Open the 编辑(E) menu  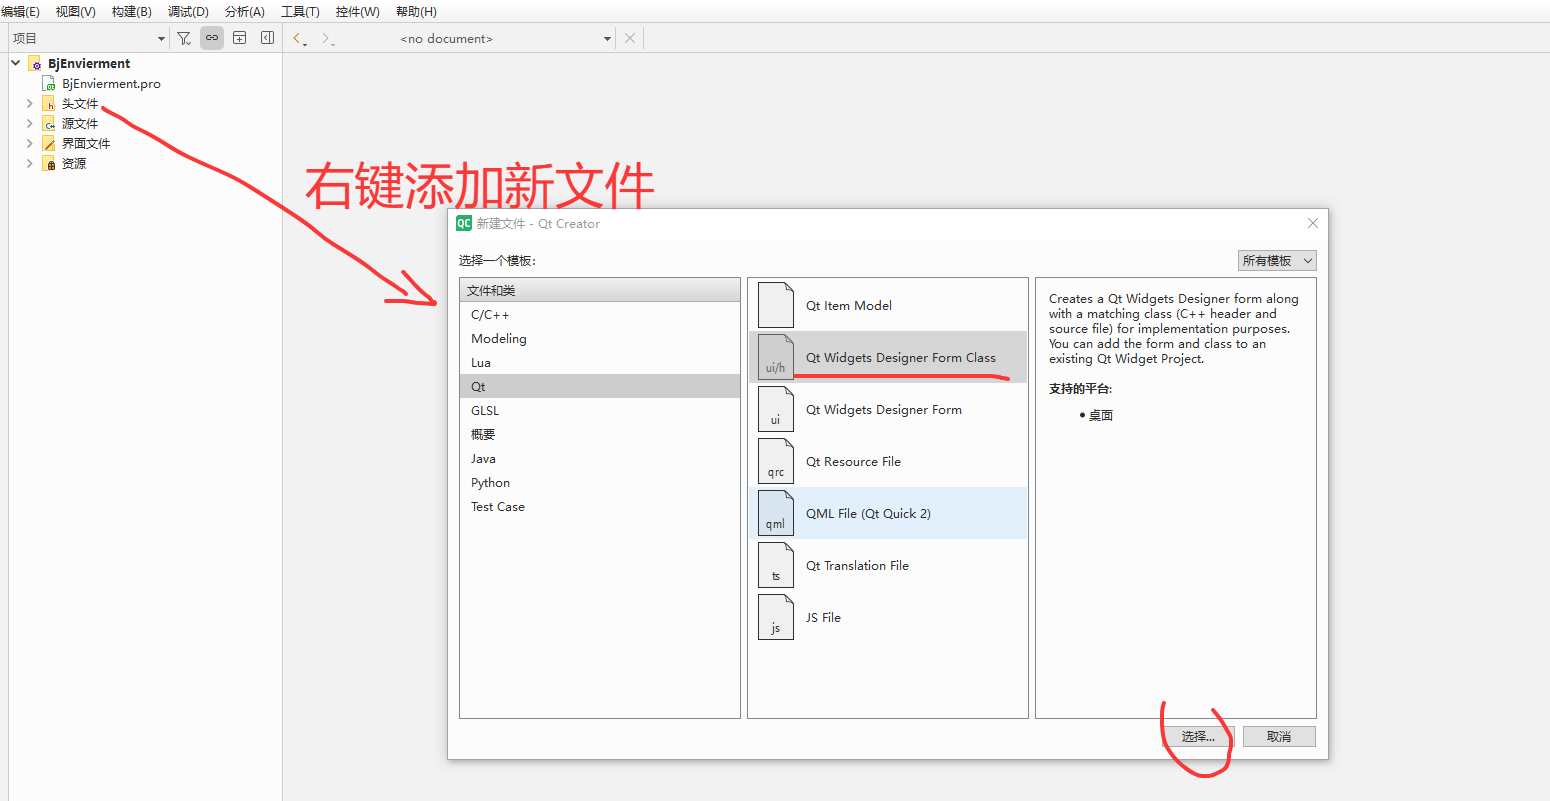[20, 11]
